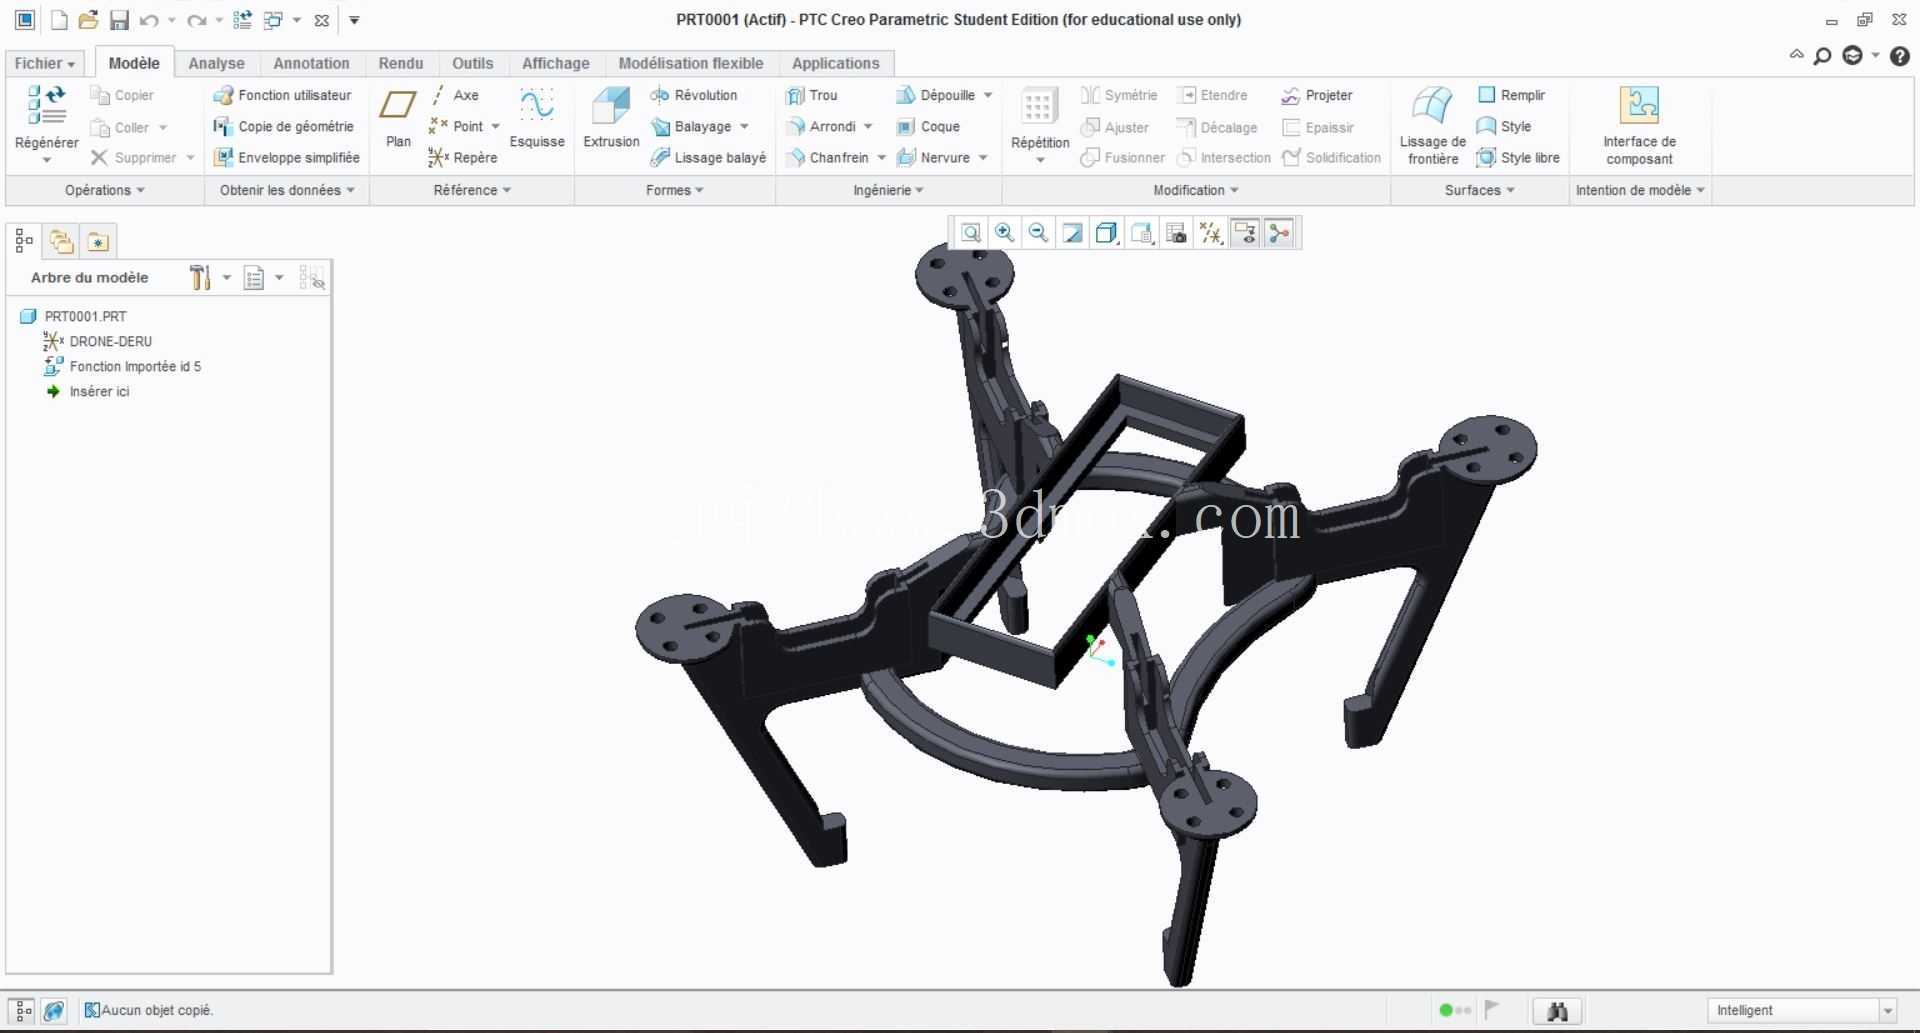Open Lissage de frontière surface tool
This screenshot has height=1033, width=1920.
click(x=1432, y=125)
